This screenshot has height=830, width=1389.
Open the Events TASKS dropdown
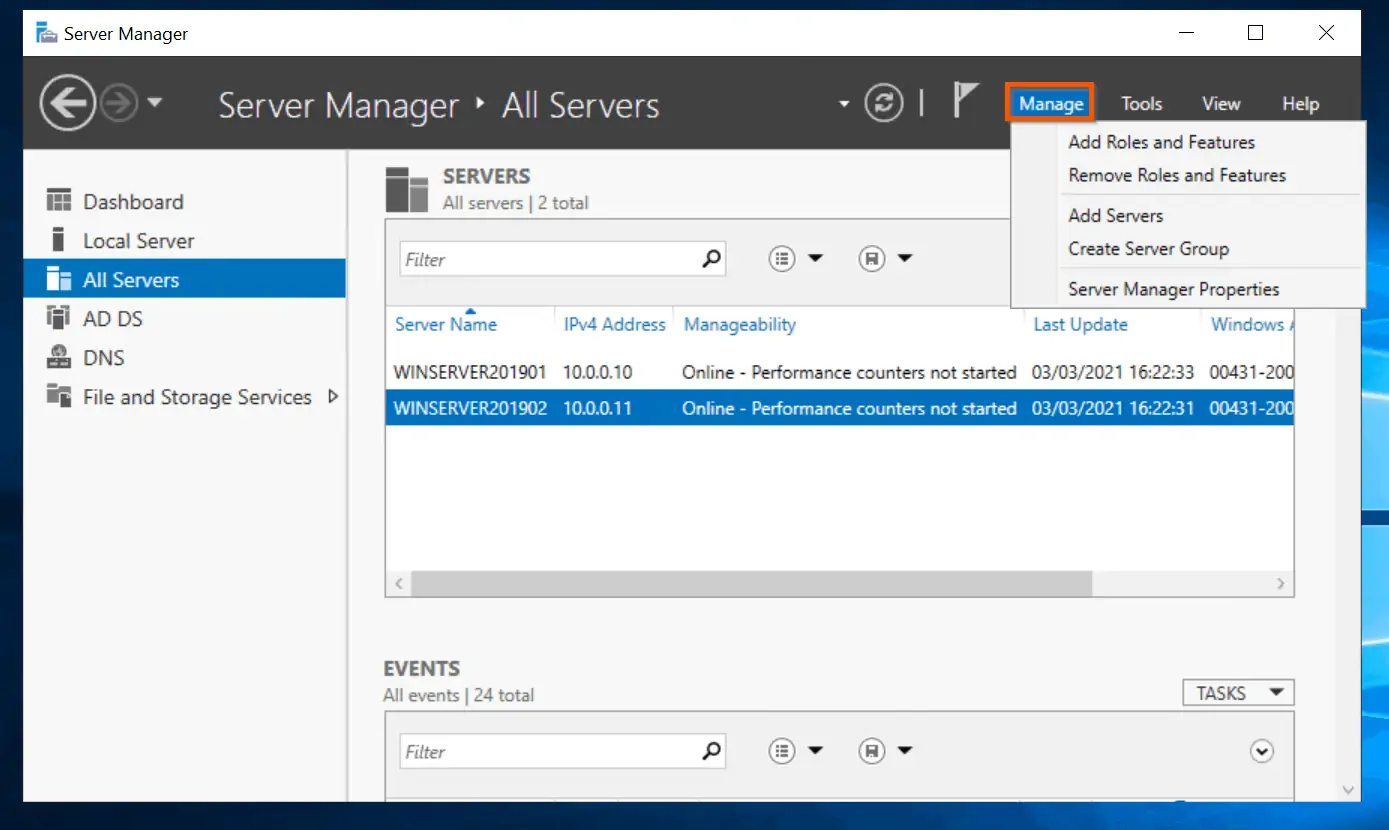[x=1238, y=693]
